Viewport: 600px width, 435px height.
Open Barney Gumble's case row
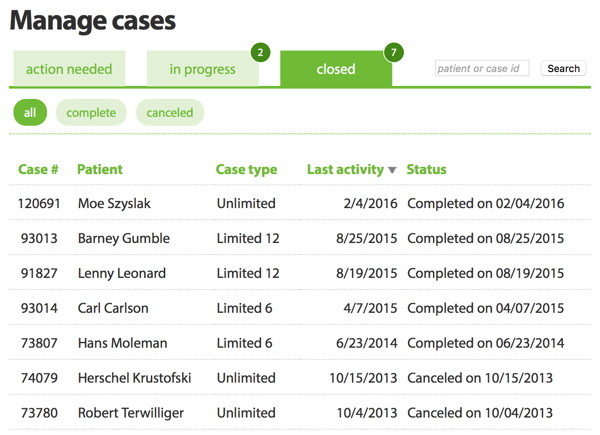(300, 238)
